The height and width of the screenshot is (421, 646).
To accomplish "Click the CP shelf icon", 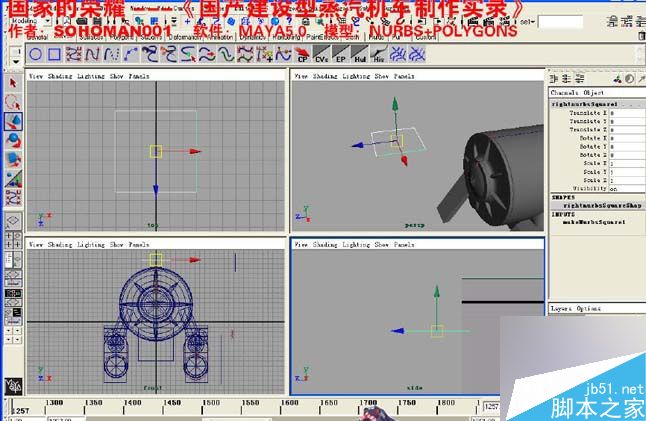I will pos(303,54).
